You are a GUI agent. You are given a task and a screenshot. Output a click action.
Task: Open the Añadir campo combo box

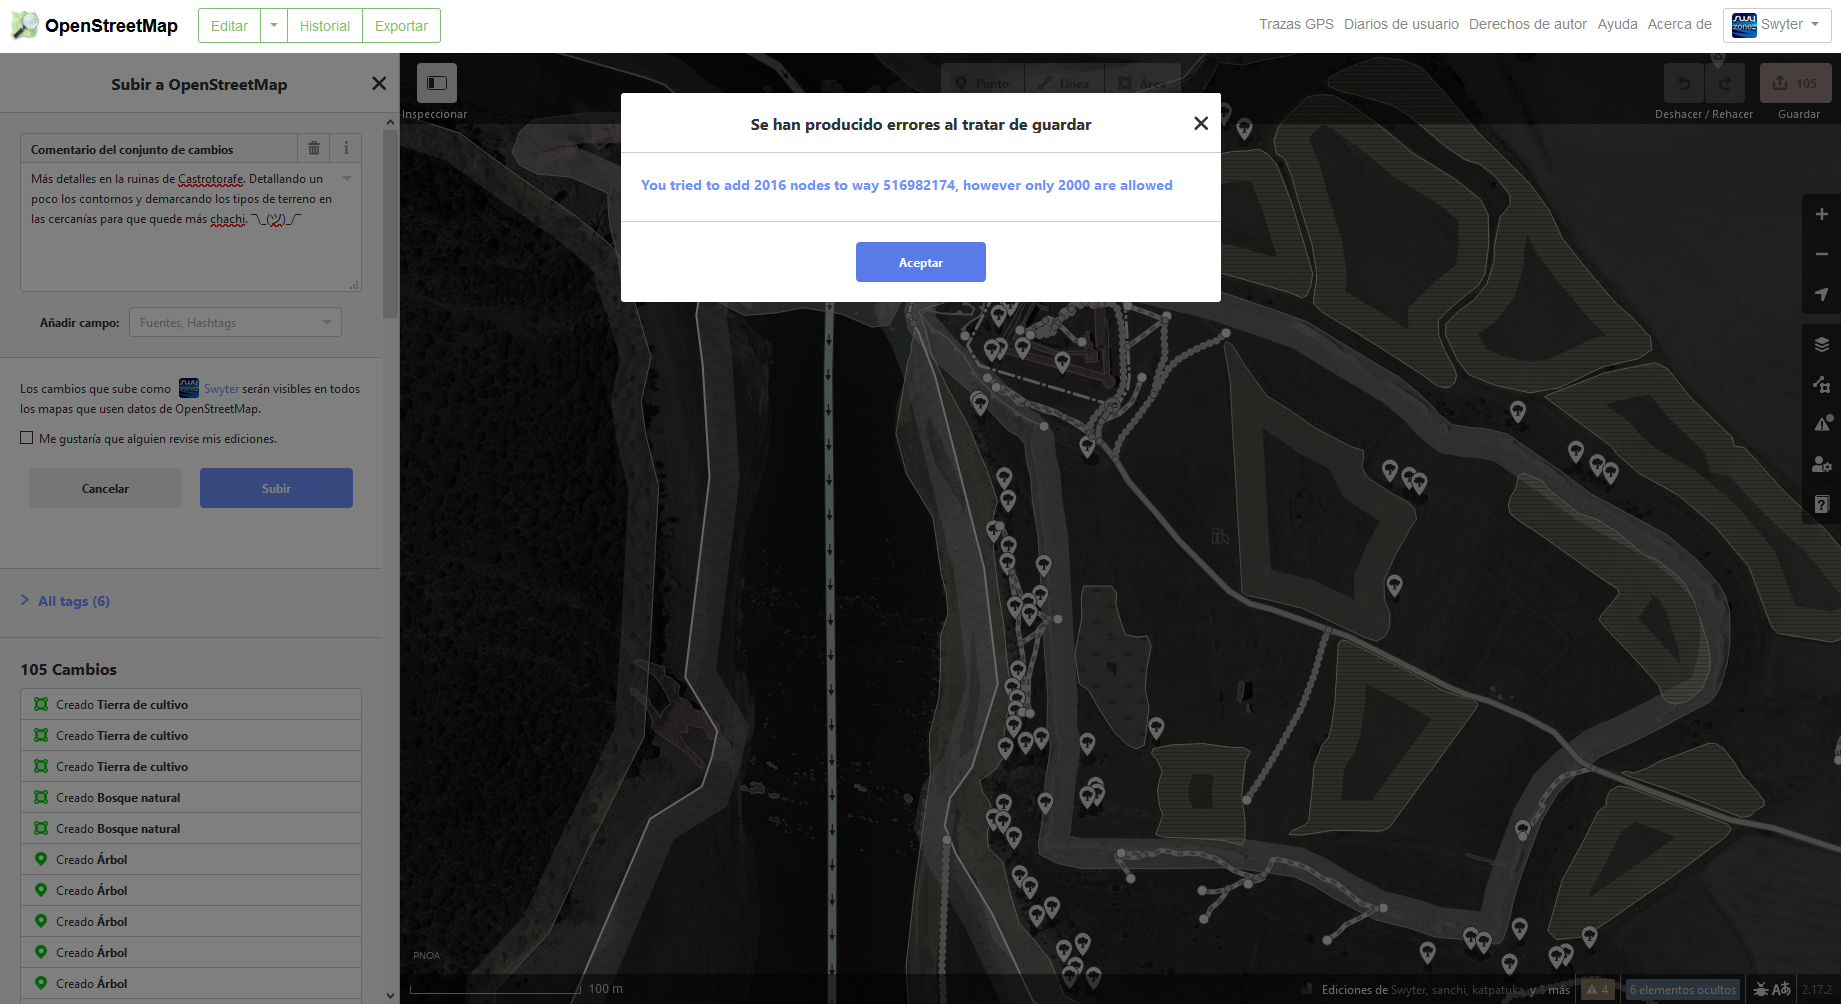coord(235,322)
